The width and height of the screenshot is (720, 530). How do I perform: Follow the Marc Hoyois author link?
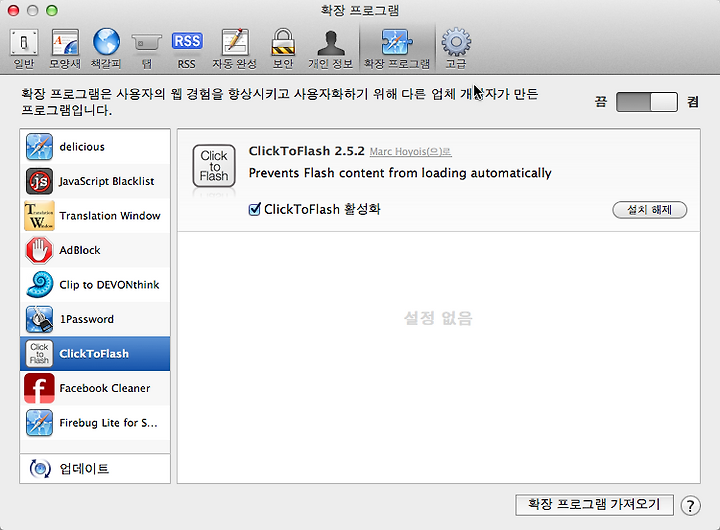410,152
